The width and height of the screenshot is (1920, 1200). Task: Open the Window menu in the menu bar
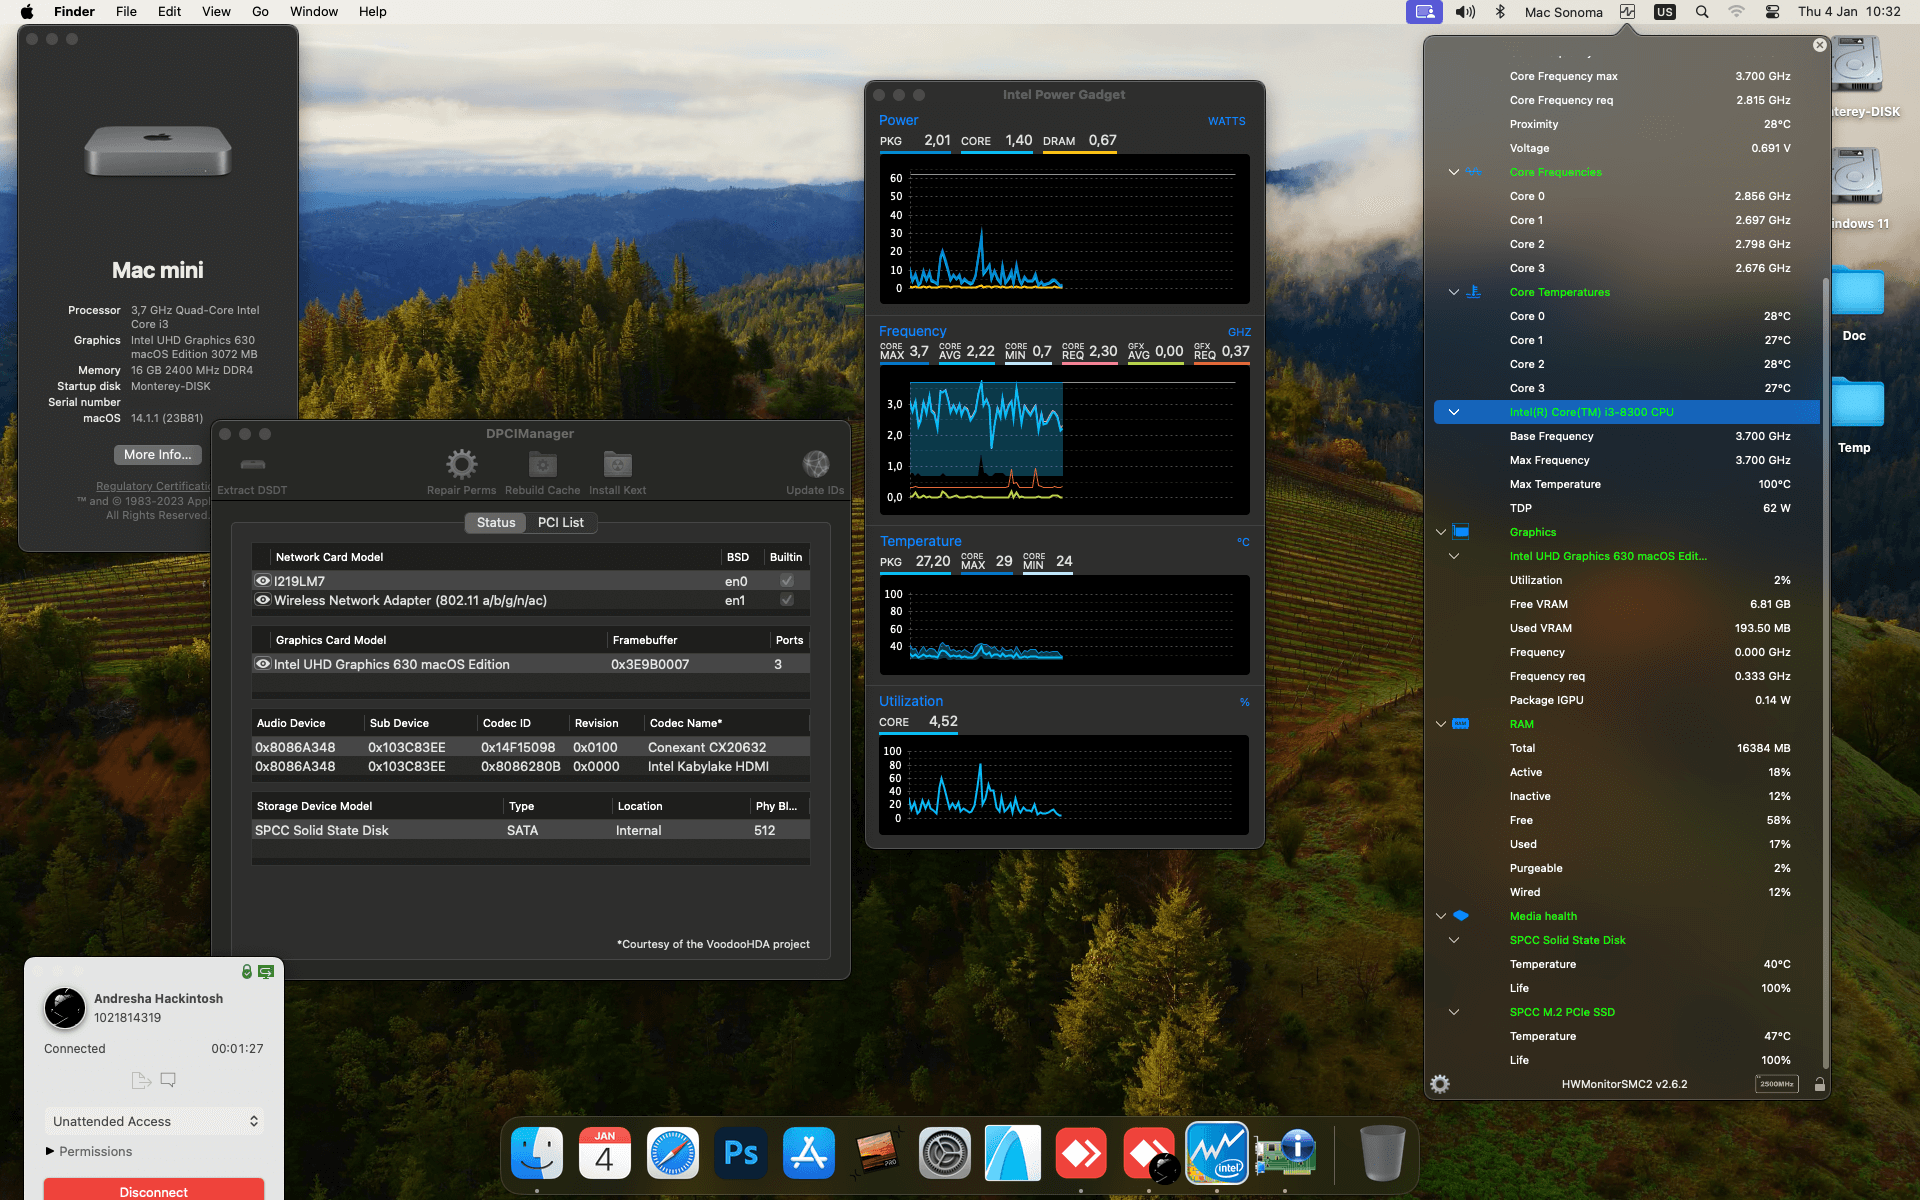click(x=313, y=12)
